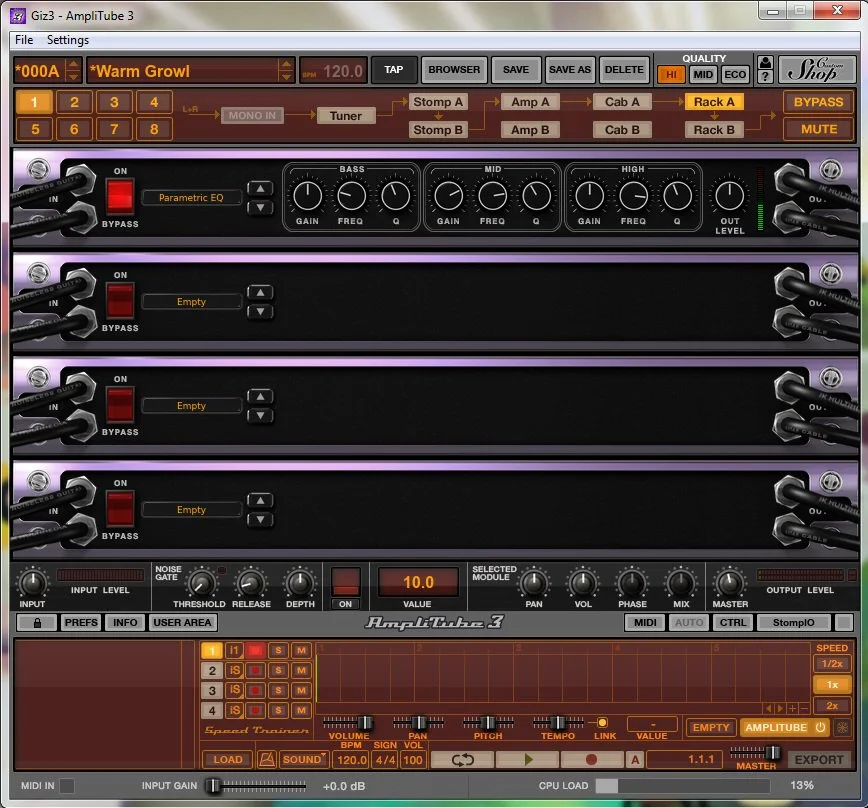Click the INPUT GAIN slider handle
Screen dimensions: 868x808
point(213,785)
